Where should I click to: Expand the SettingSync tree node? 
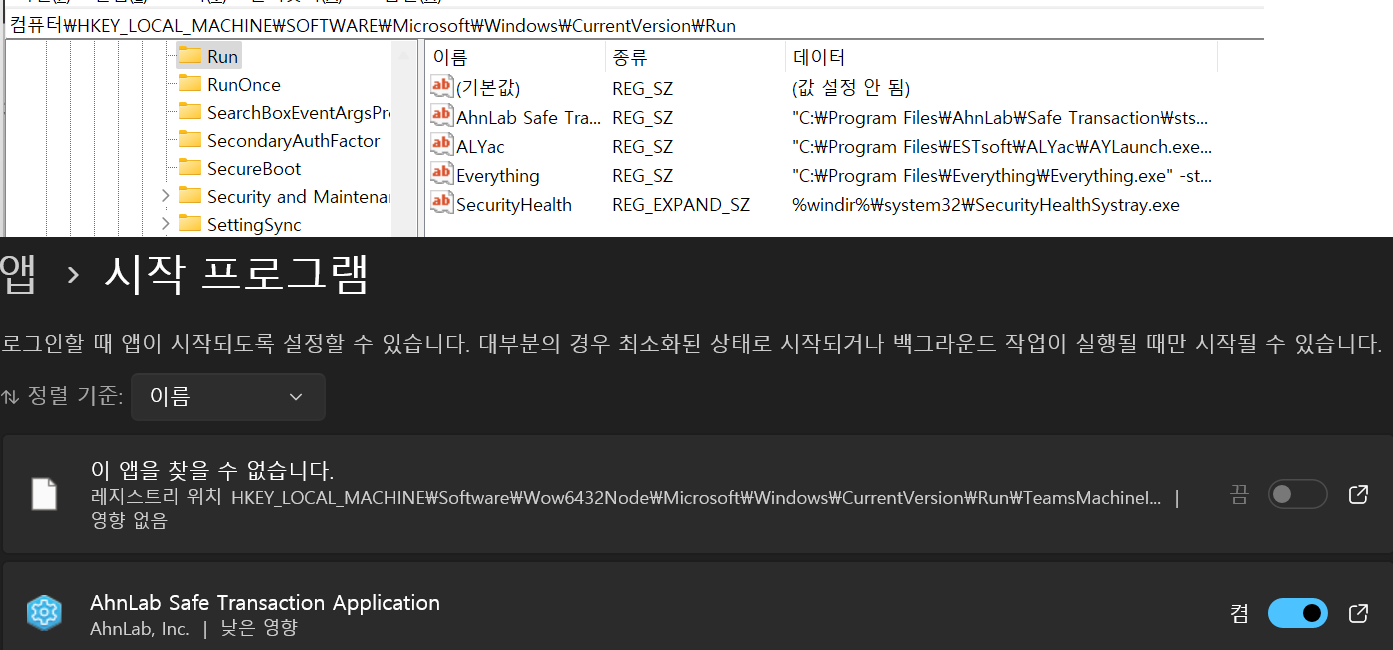(166, 224)
